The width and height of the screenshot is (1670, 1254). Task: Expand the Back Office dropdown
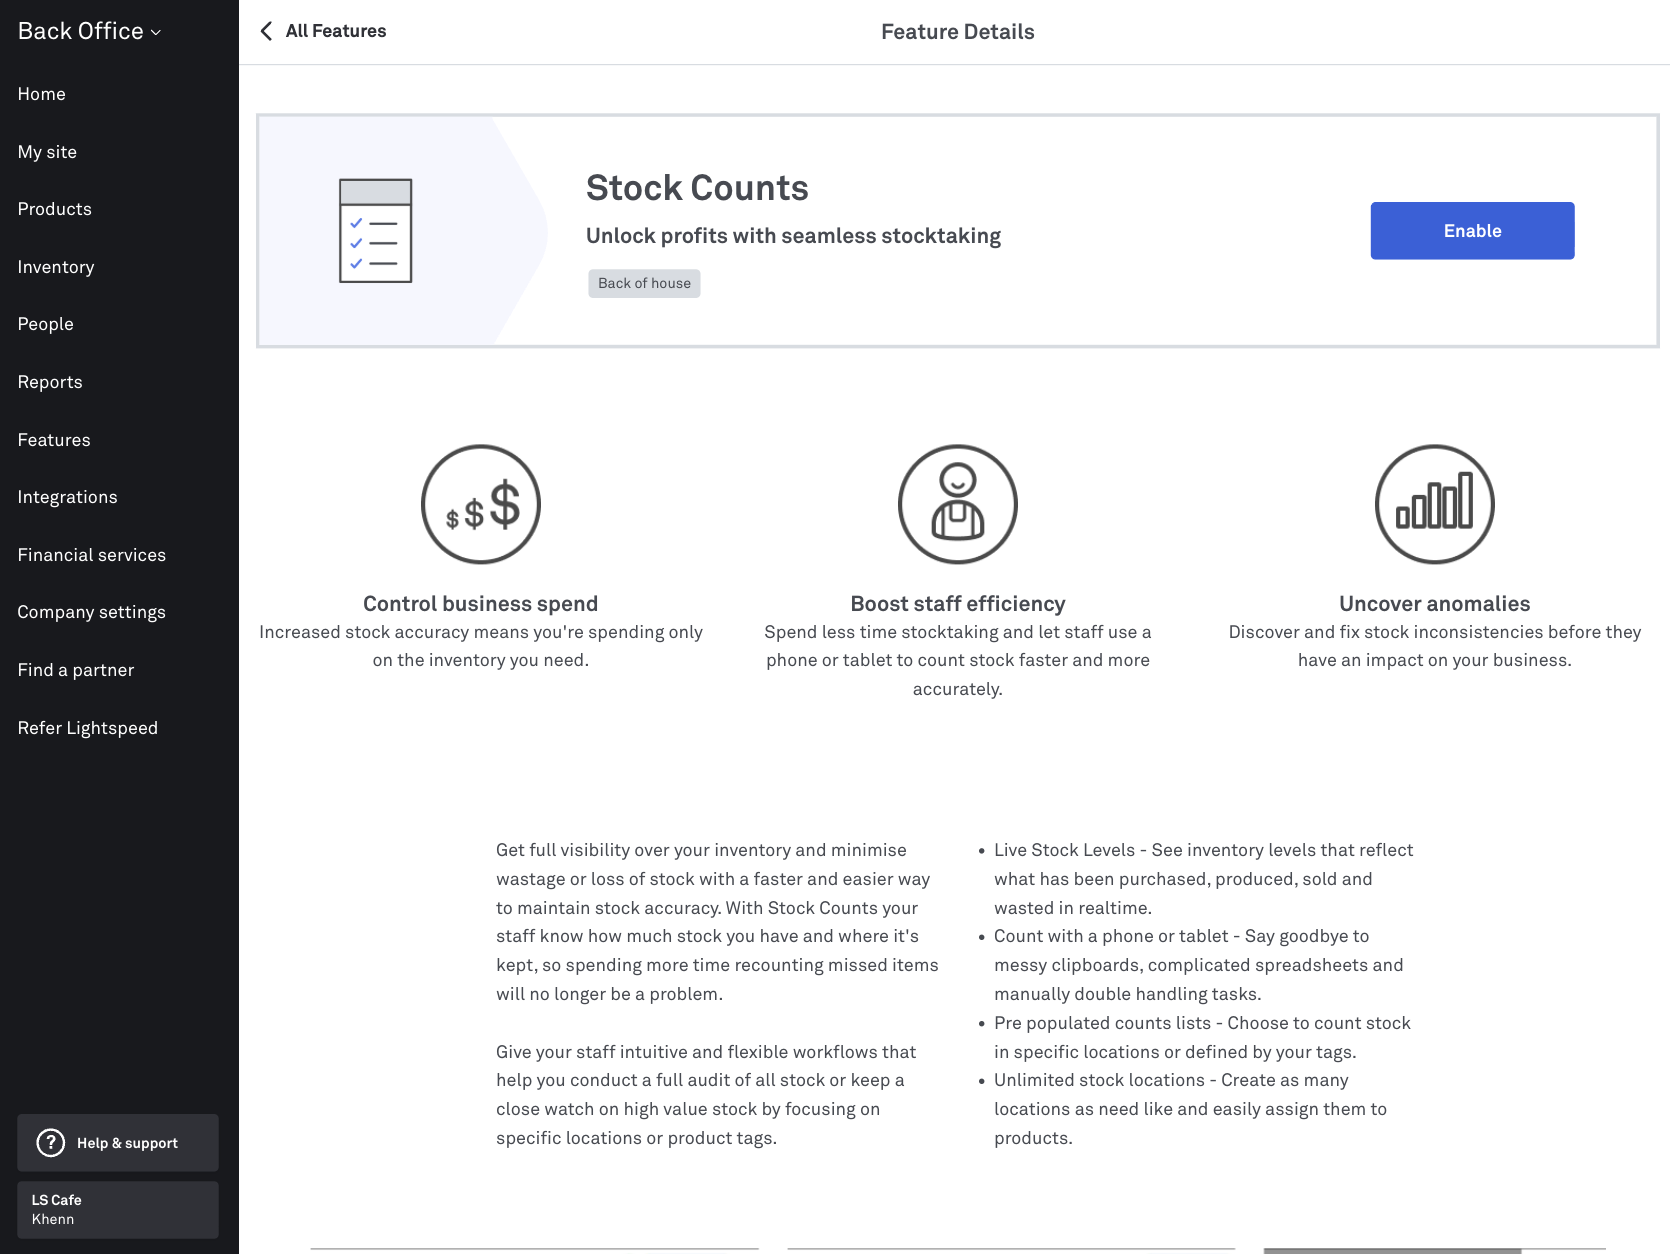90,31
